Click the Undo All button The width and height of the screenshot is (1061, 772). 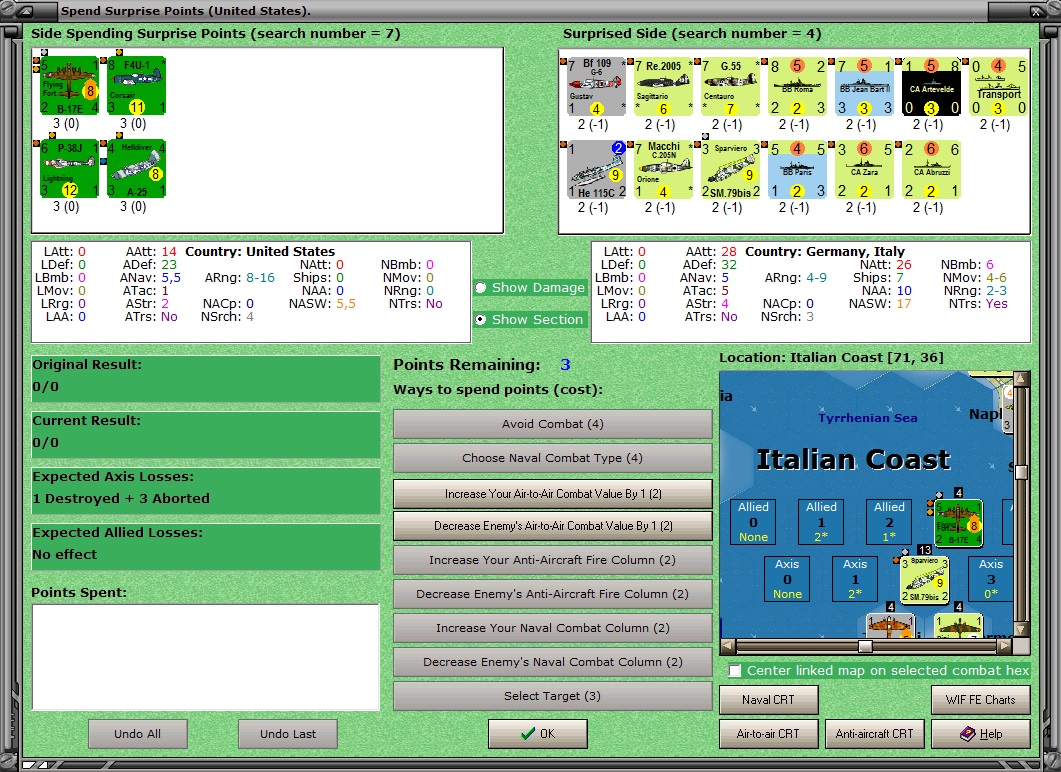(x=137, y=734)
